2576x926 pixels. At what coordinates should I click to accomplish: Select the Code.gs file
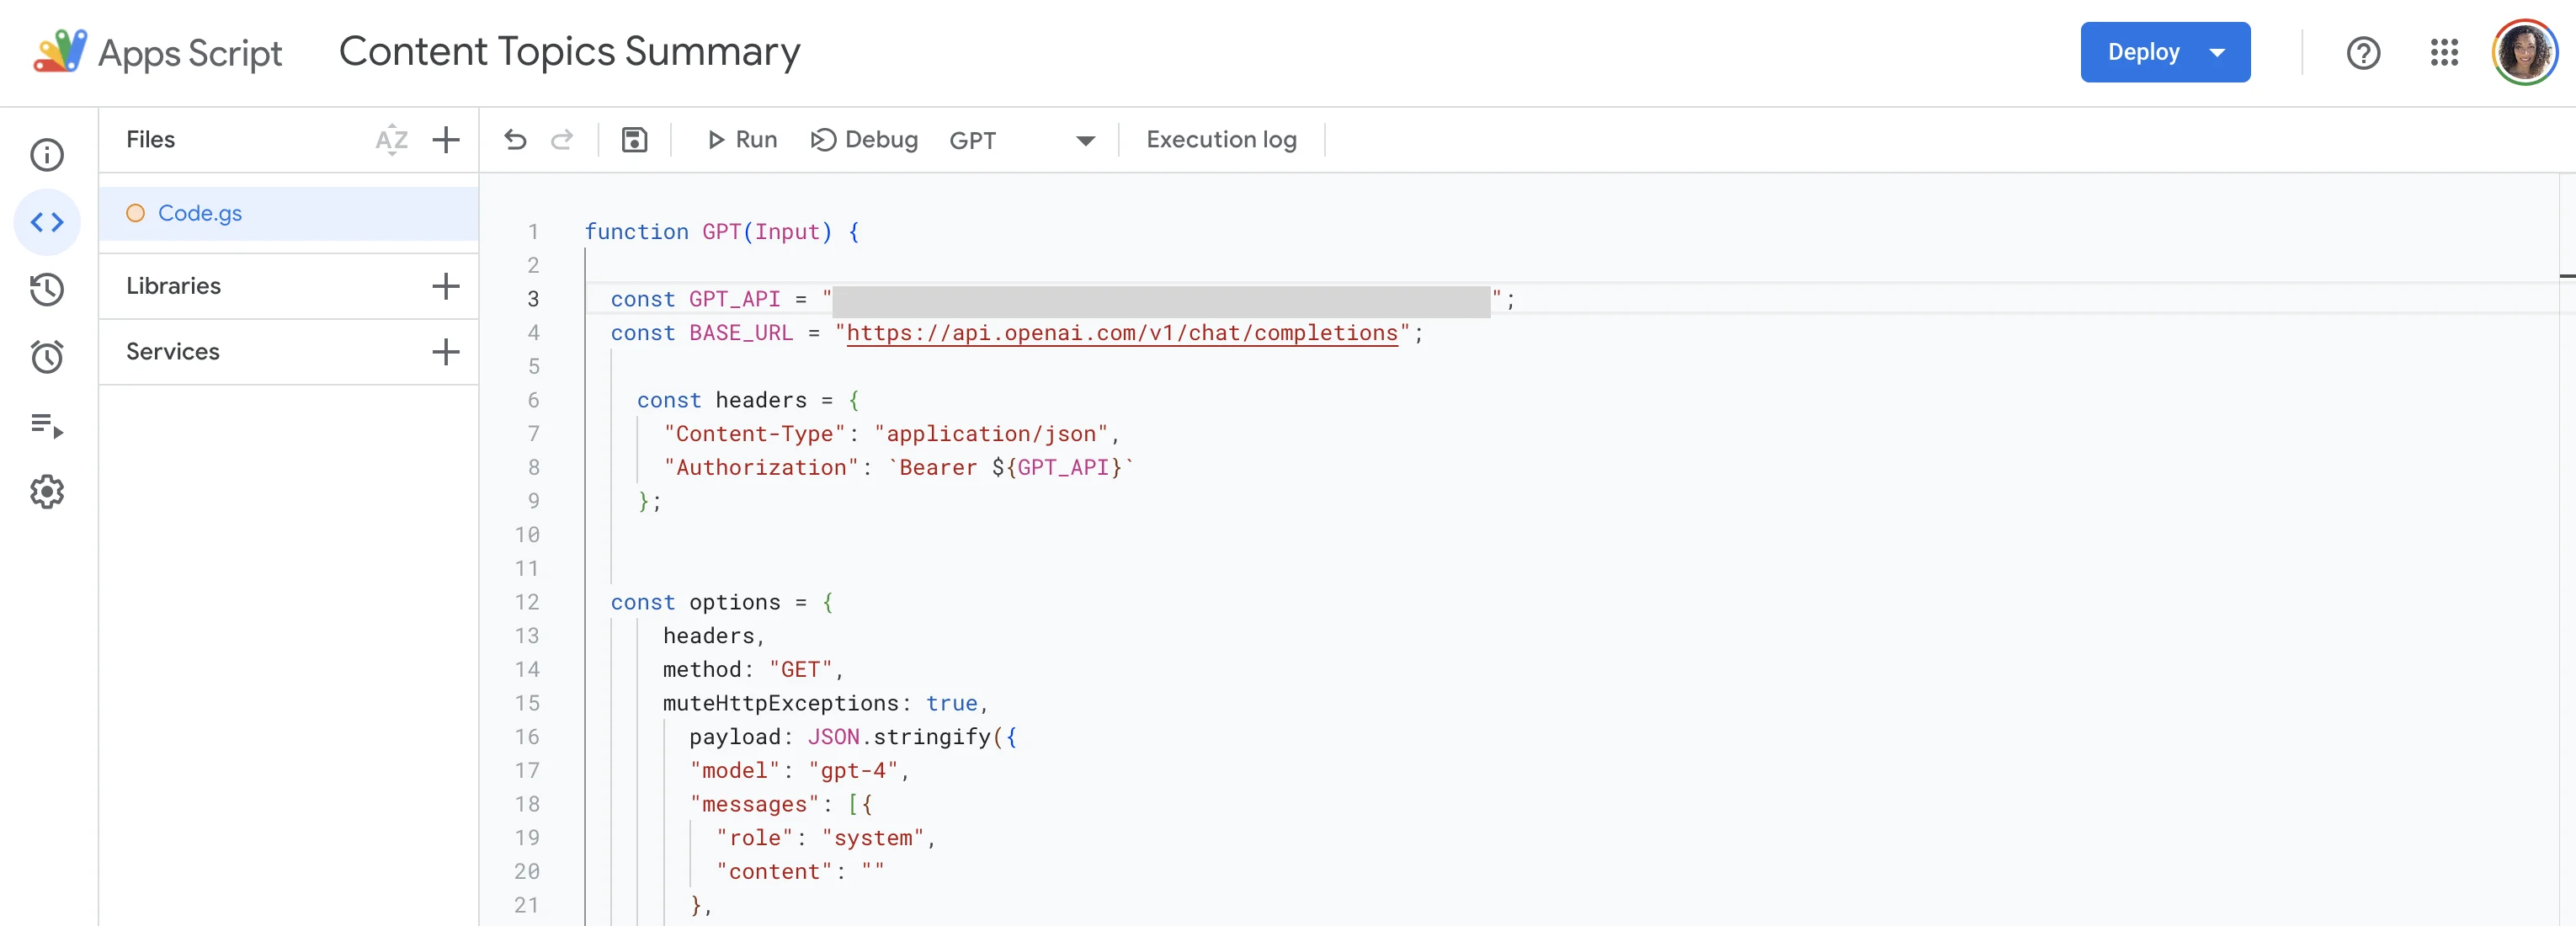point(200,214)
